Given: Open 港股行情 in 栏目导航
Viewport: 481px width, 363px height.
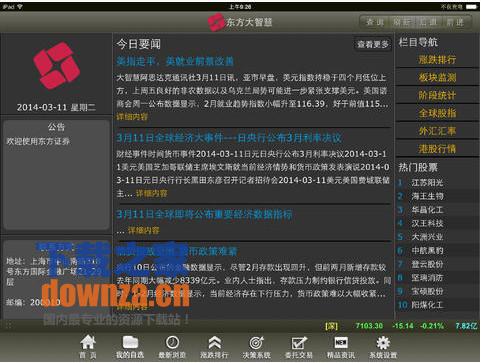Looking at the screenshot, I should 437,149.
